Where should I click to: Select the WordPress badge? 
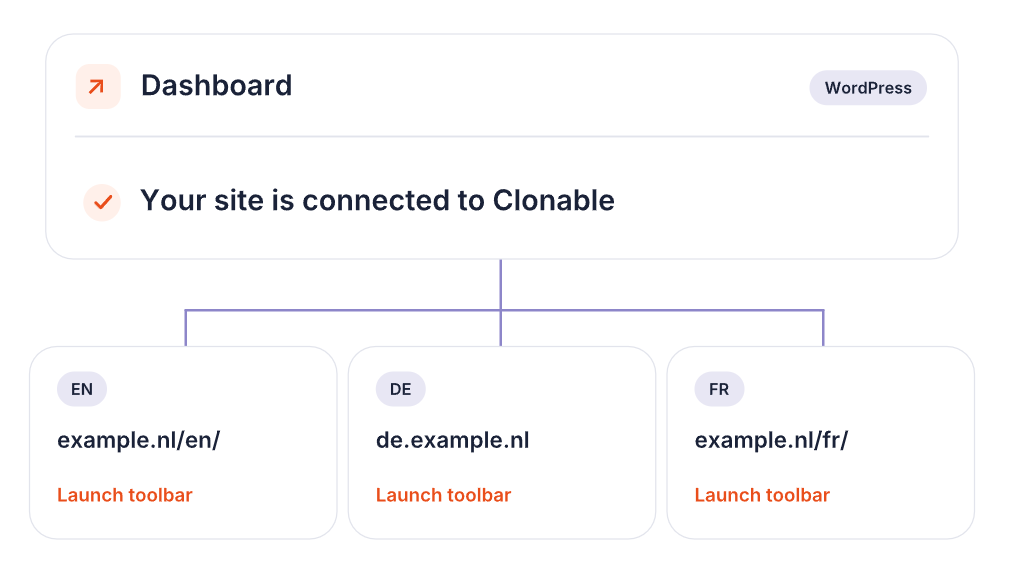coord(868,88)
